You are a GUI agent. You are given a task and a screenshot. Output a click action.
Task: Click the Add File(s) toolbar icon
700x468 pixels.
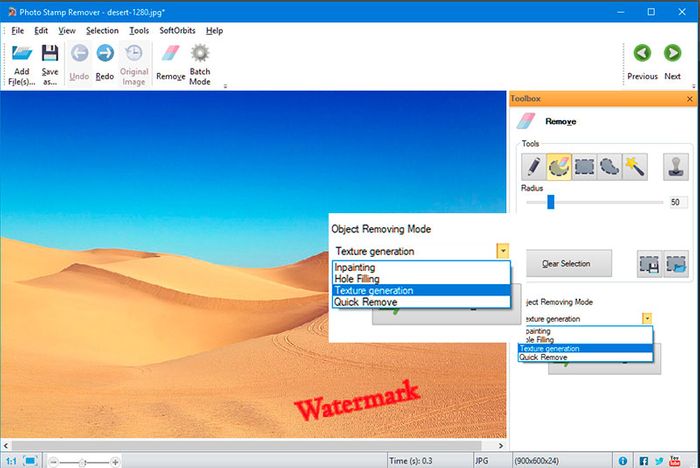point(20,62)
